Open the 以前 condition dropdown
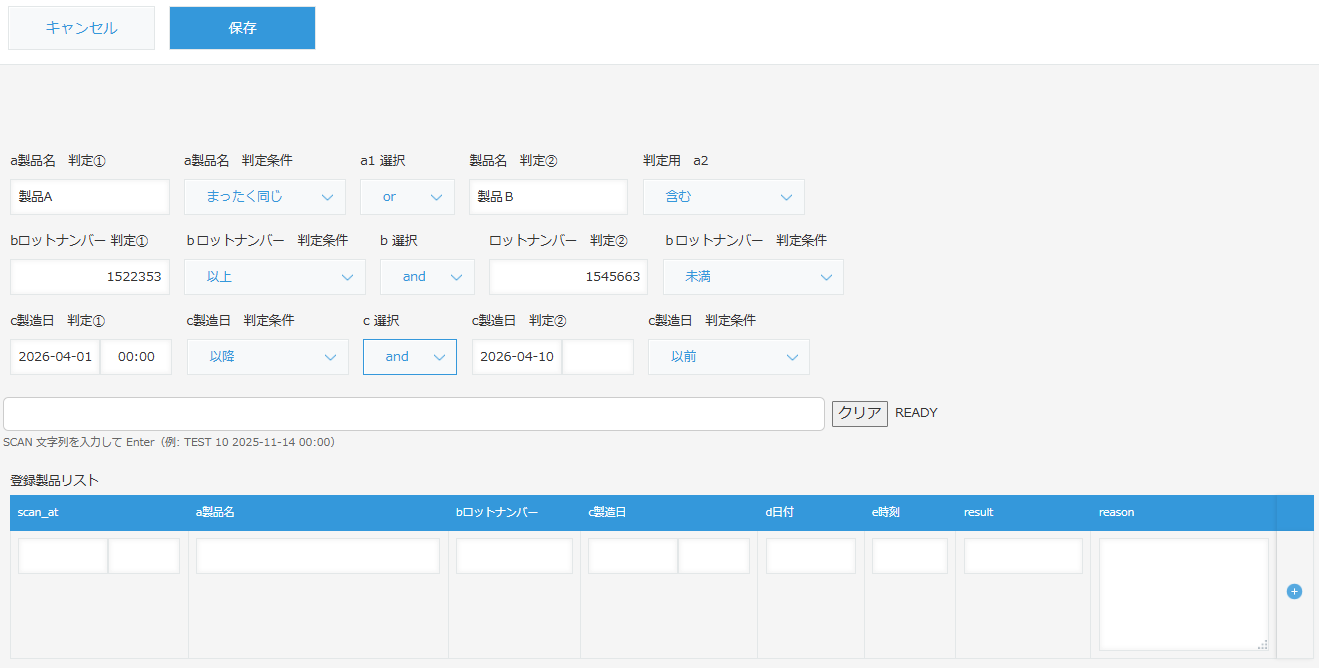 pyautogui.click(x=728, y=356)
